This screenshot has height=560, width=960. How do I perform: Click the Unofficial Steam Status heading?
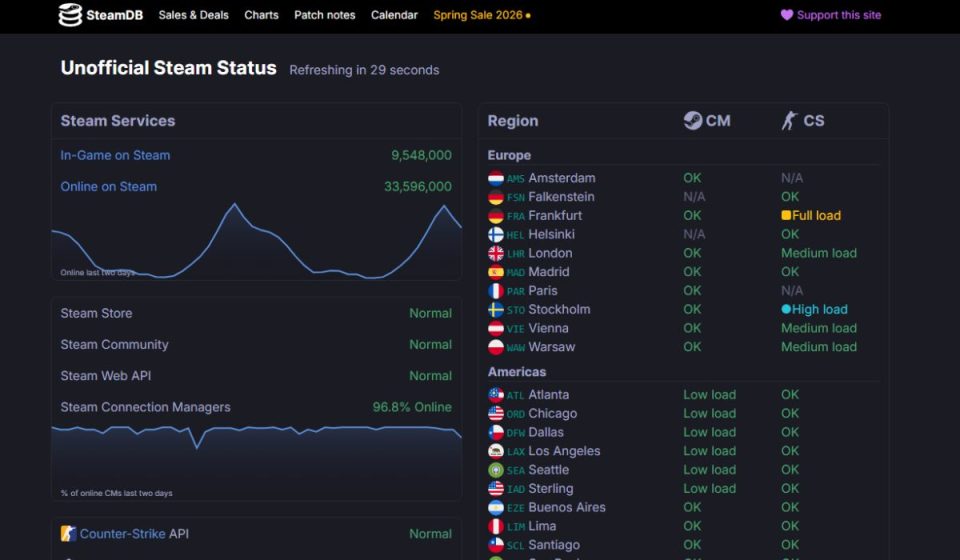coord(168,68)
